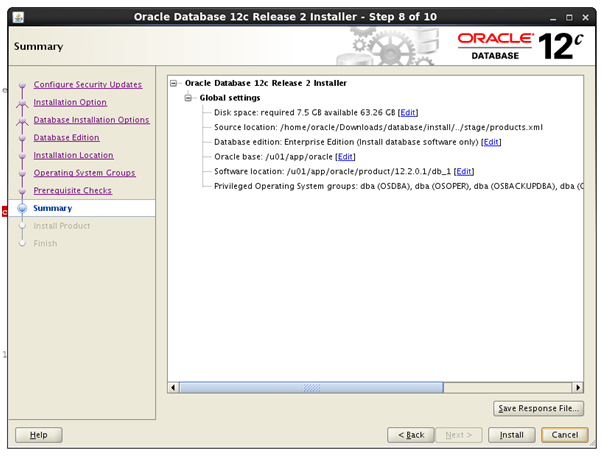Open Database Installation Options step
The image size is (606, 458).
pyautogui.click(x=91, y=120)
